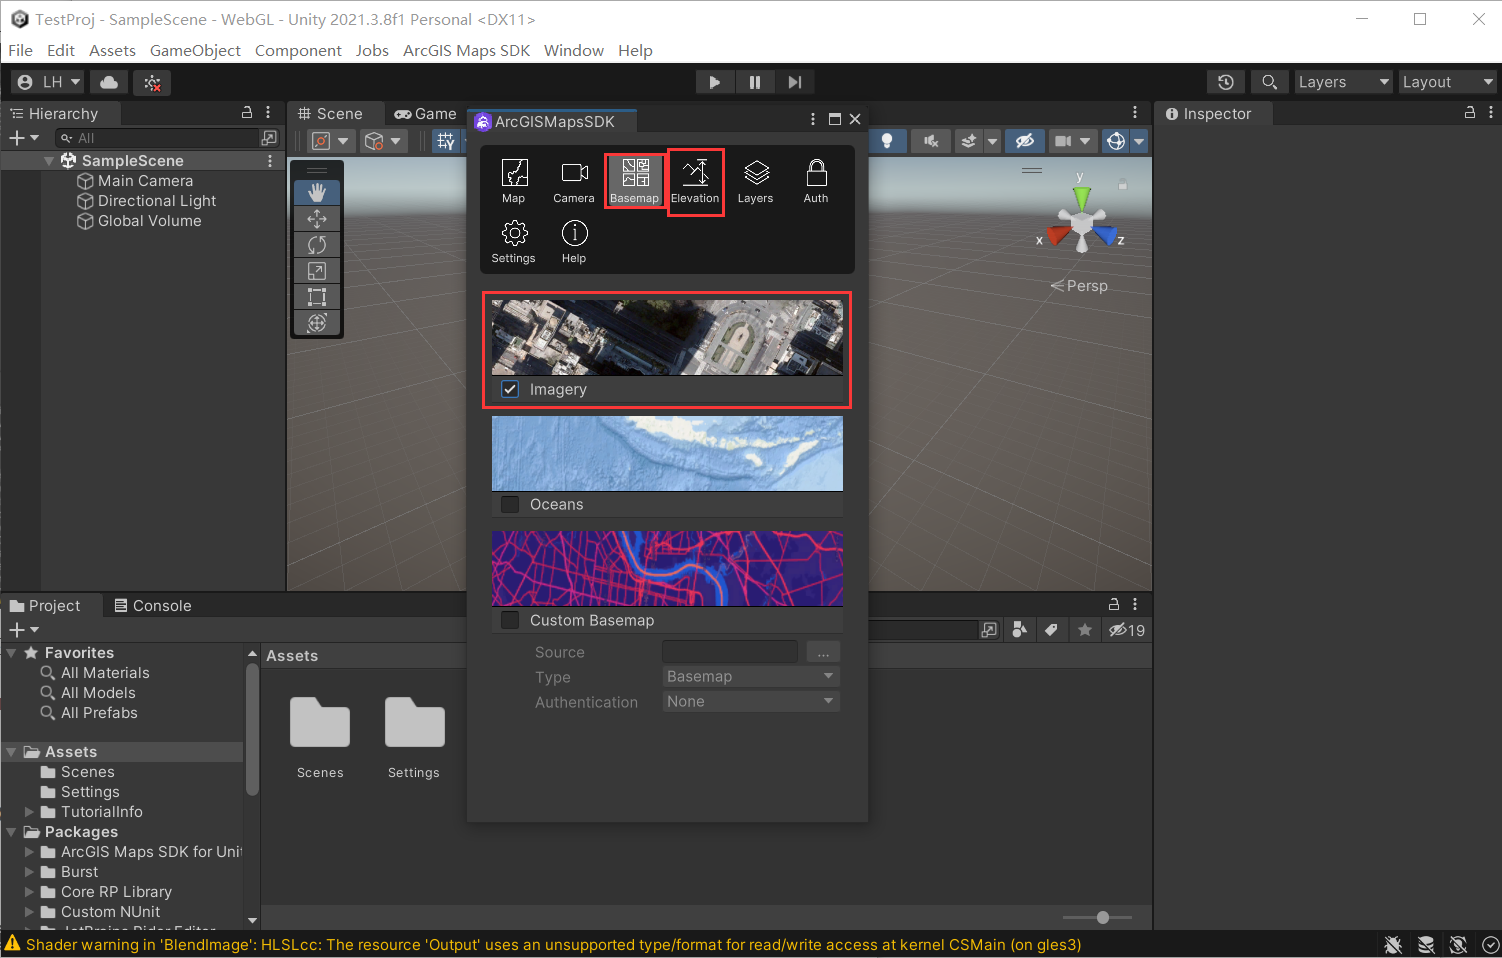The image size is (1502, 958).
Task: Open the Layers dropdown in toolbar
Action: (1344, 82)
